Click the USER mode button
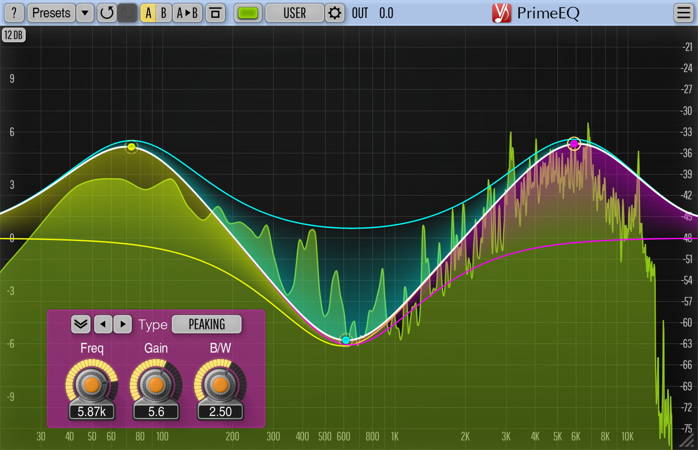Viewport: 698px width, 450px height. click(x=294, y=13)
